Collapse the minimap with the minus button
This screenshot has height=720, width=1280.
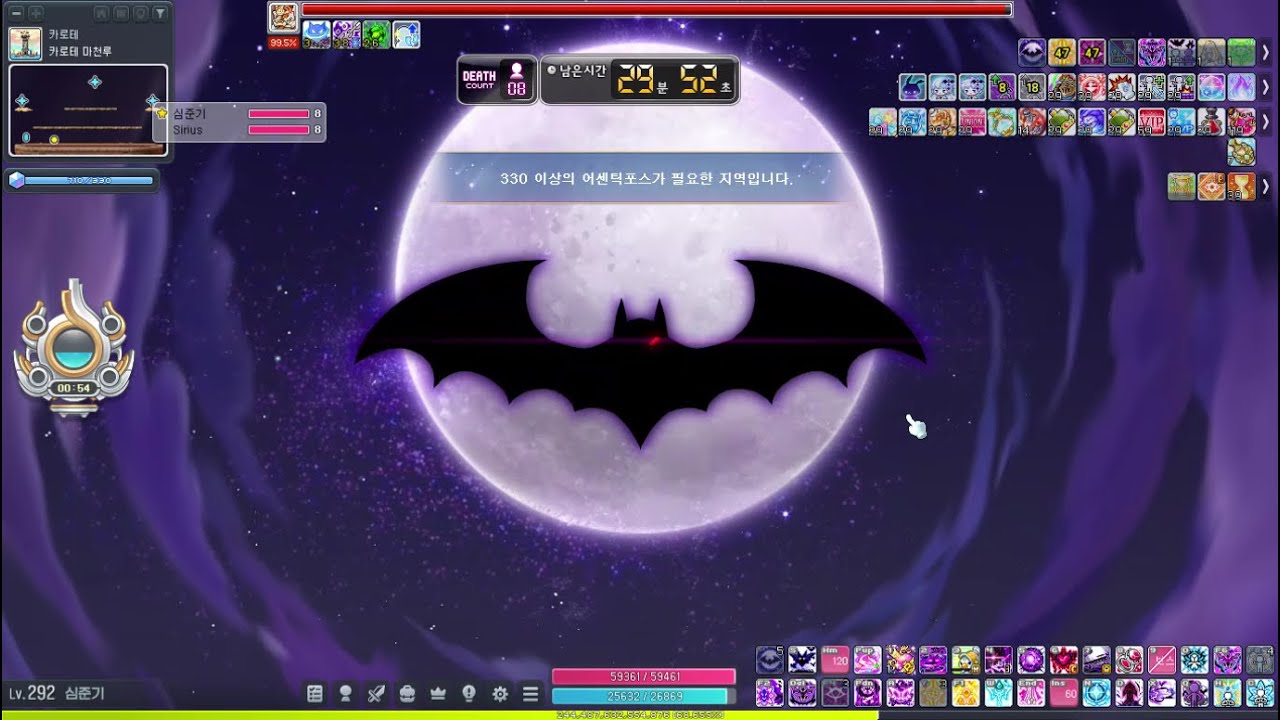16,13
